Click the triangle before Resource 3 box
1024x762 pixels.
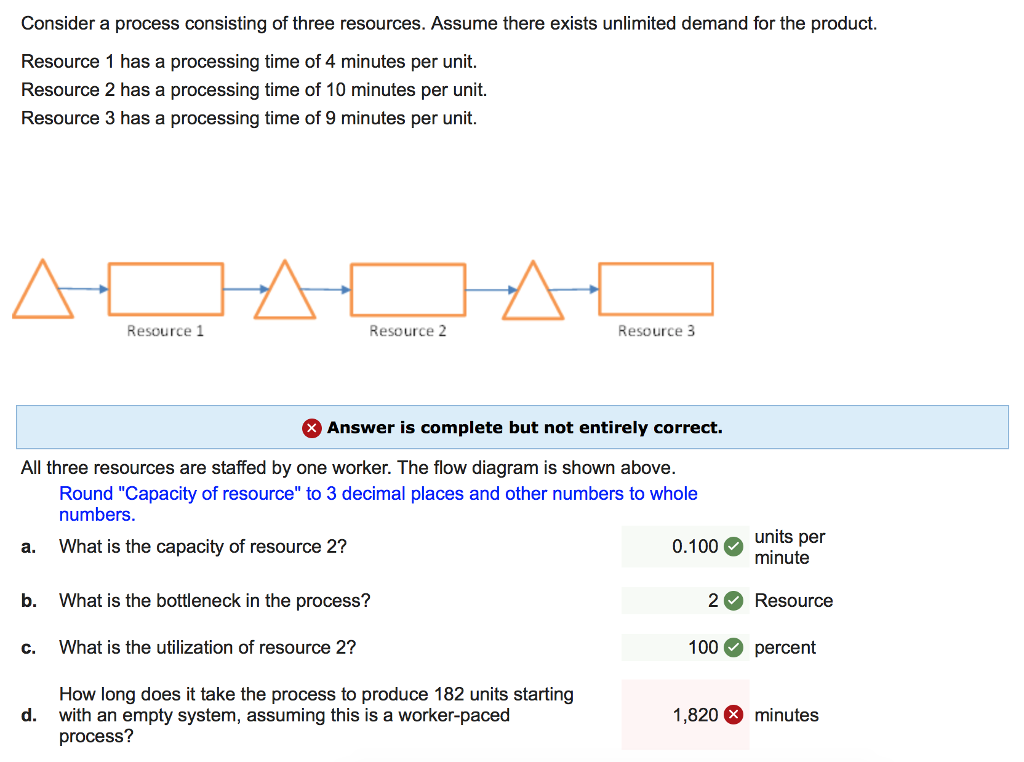[x=533, y=290]
